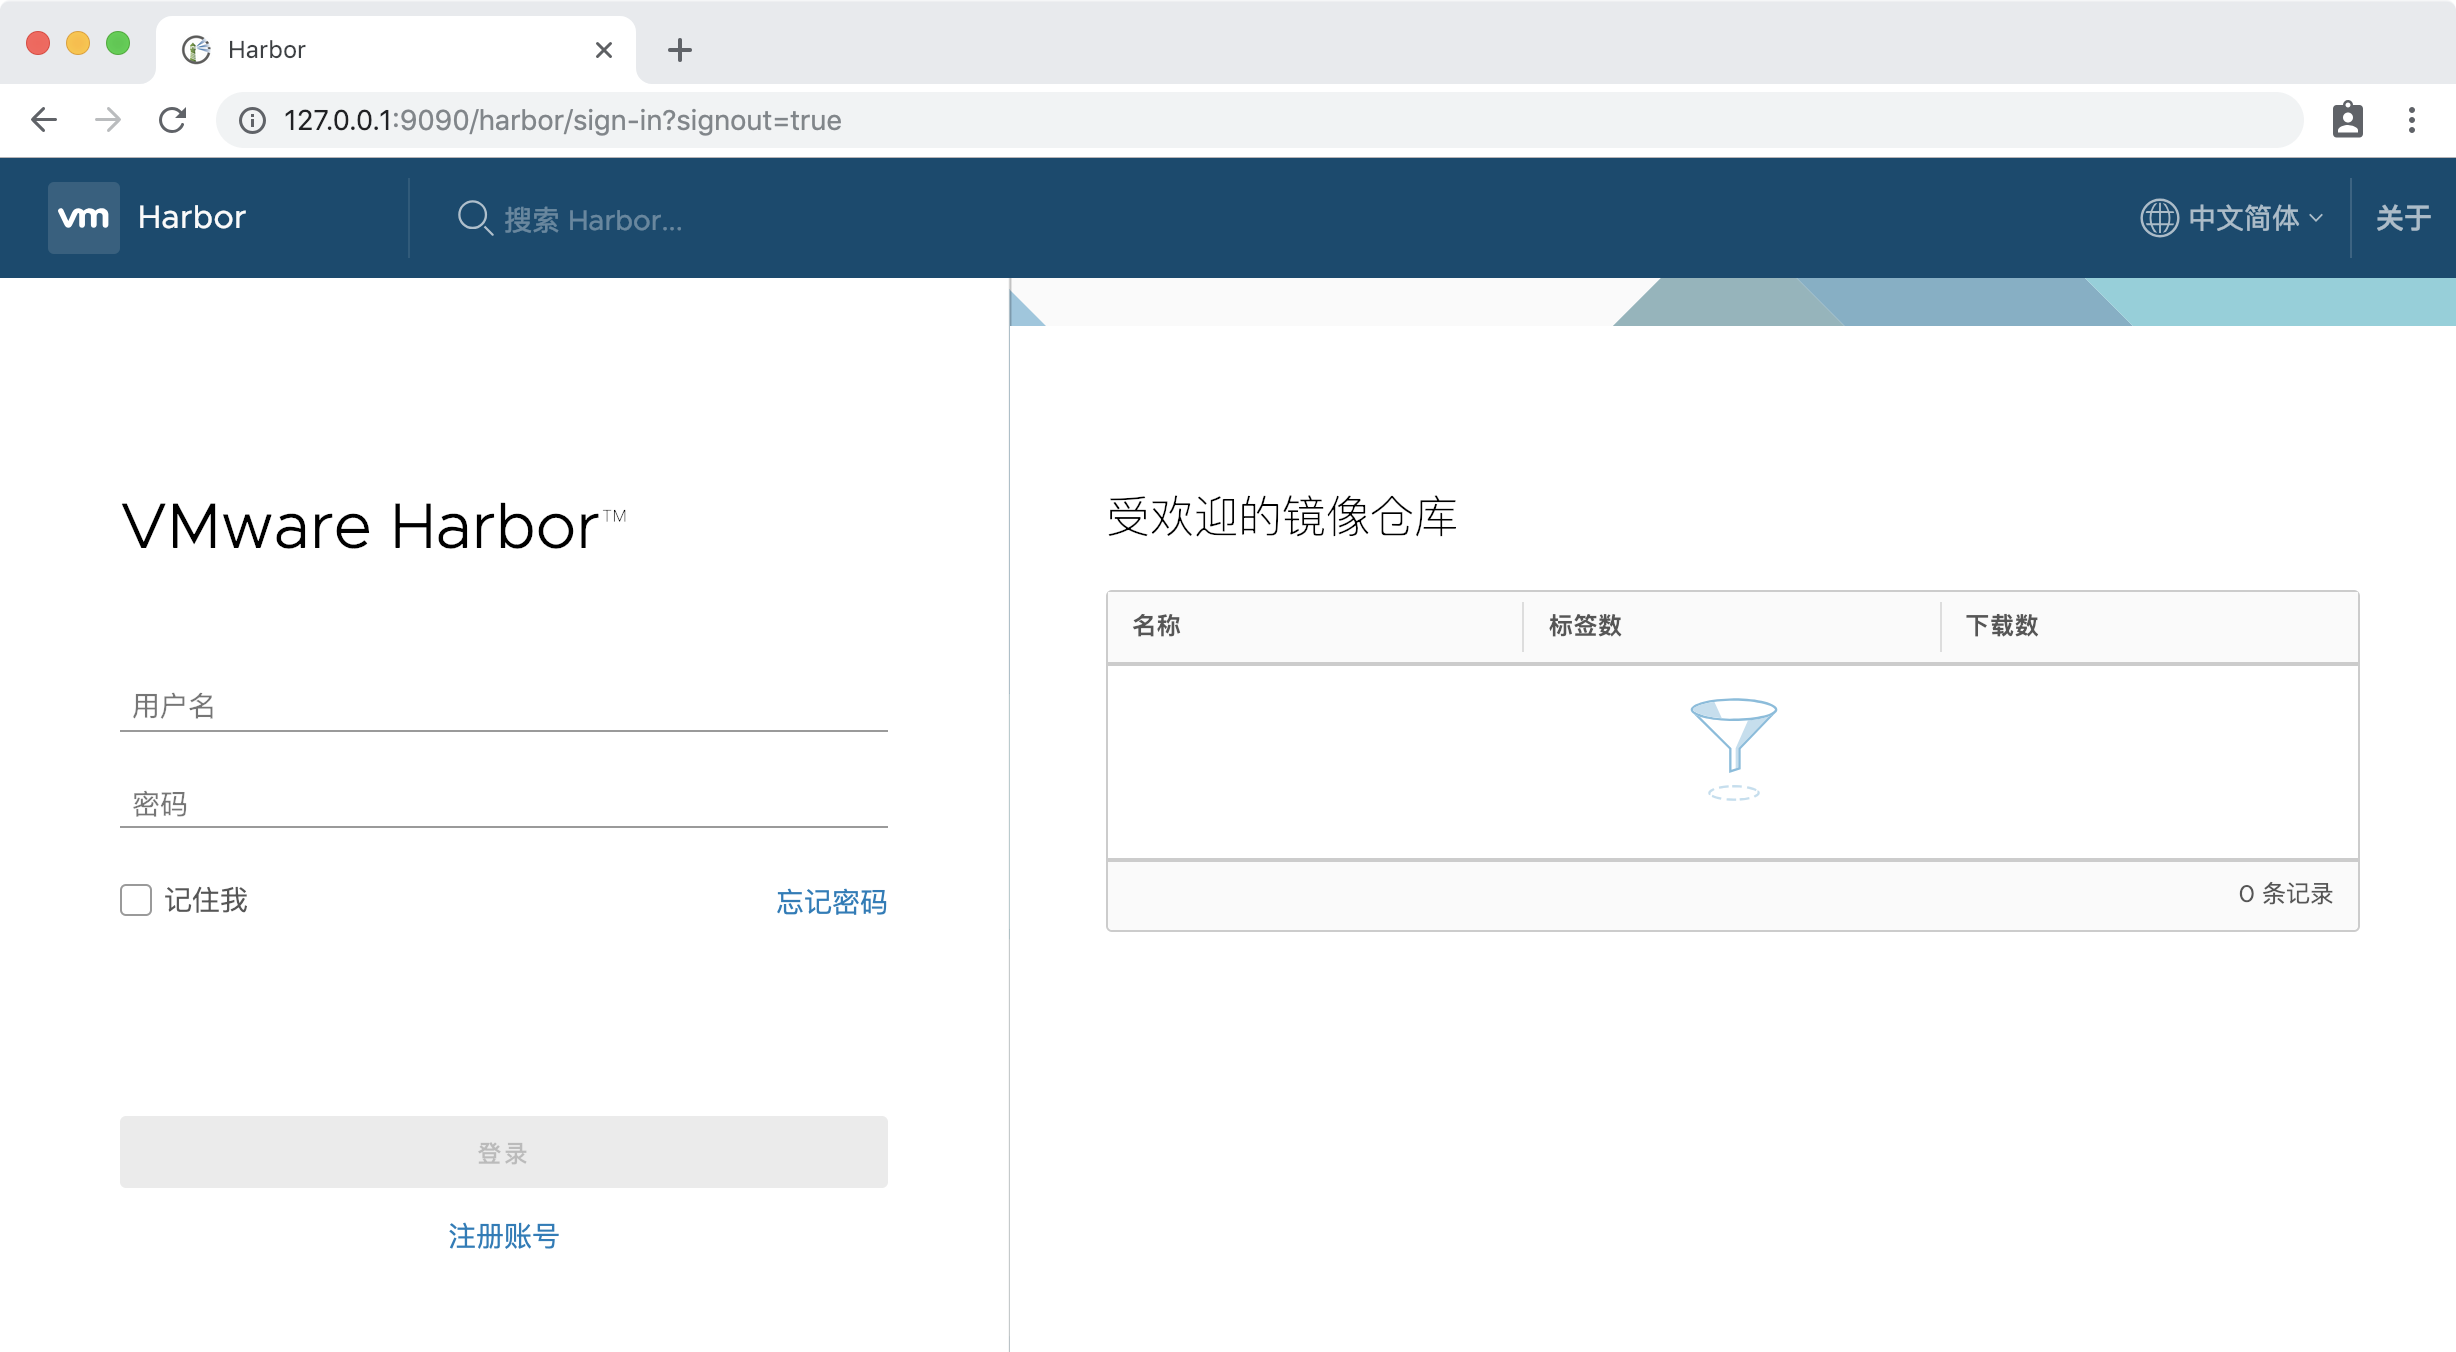
Task: Click the browser forward arrow
Action: point(108,120)
